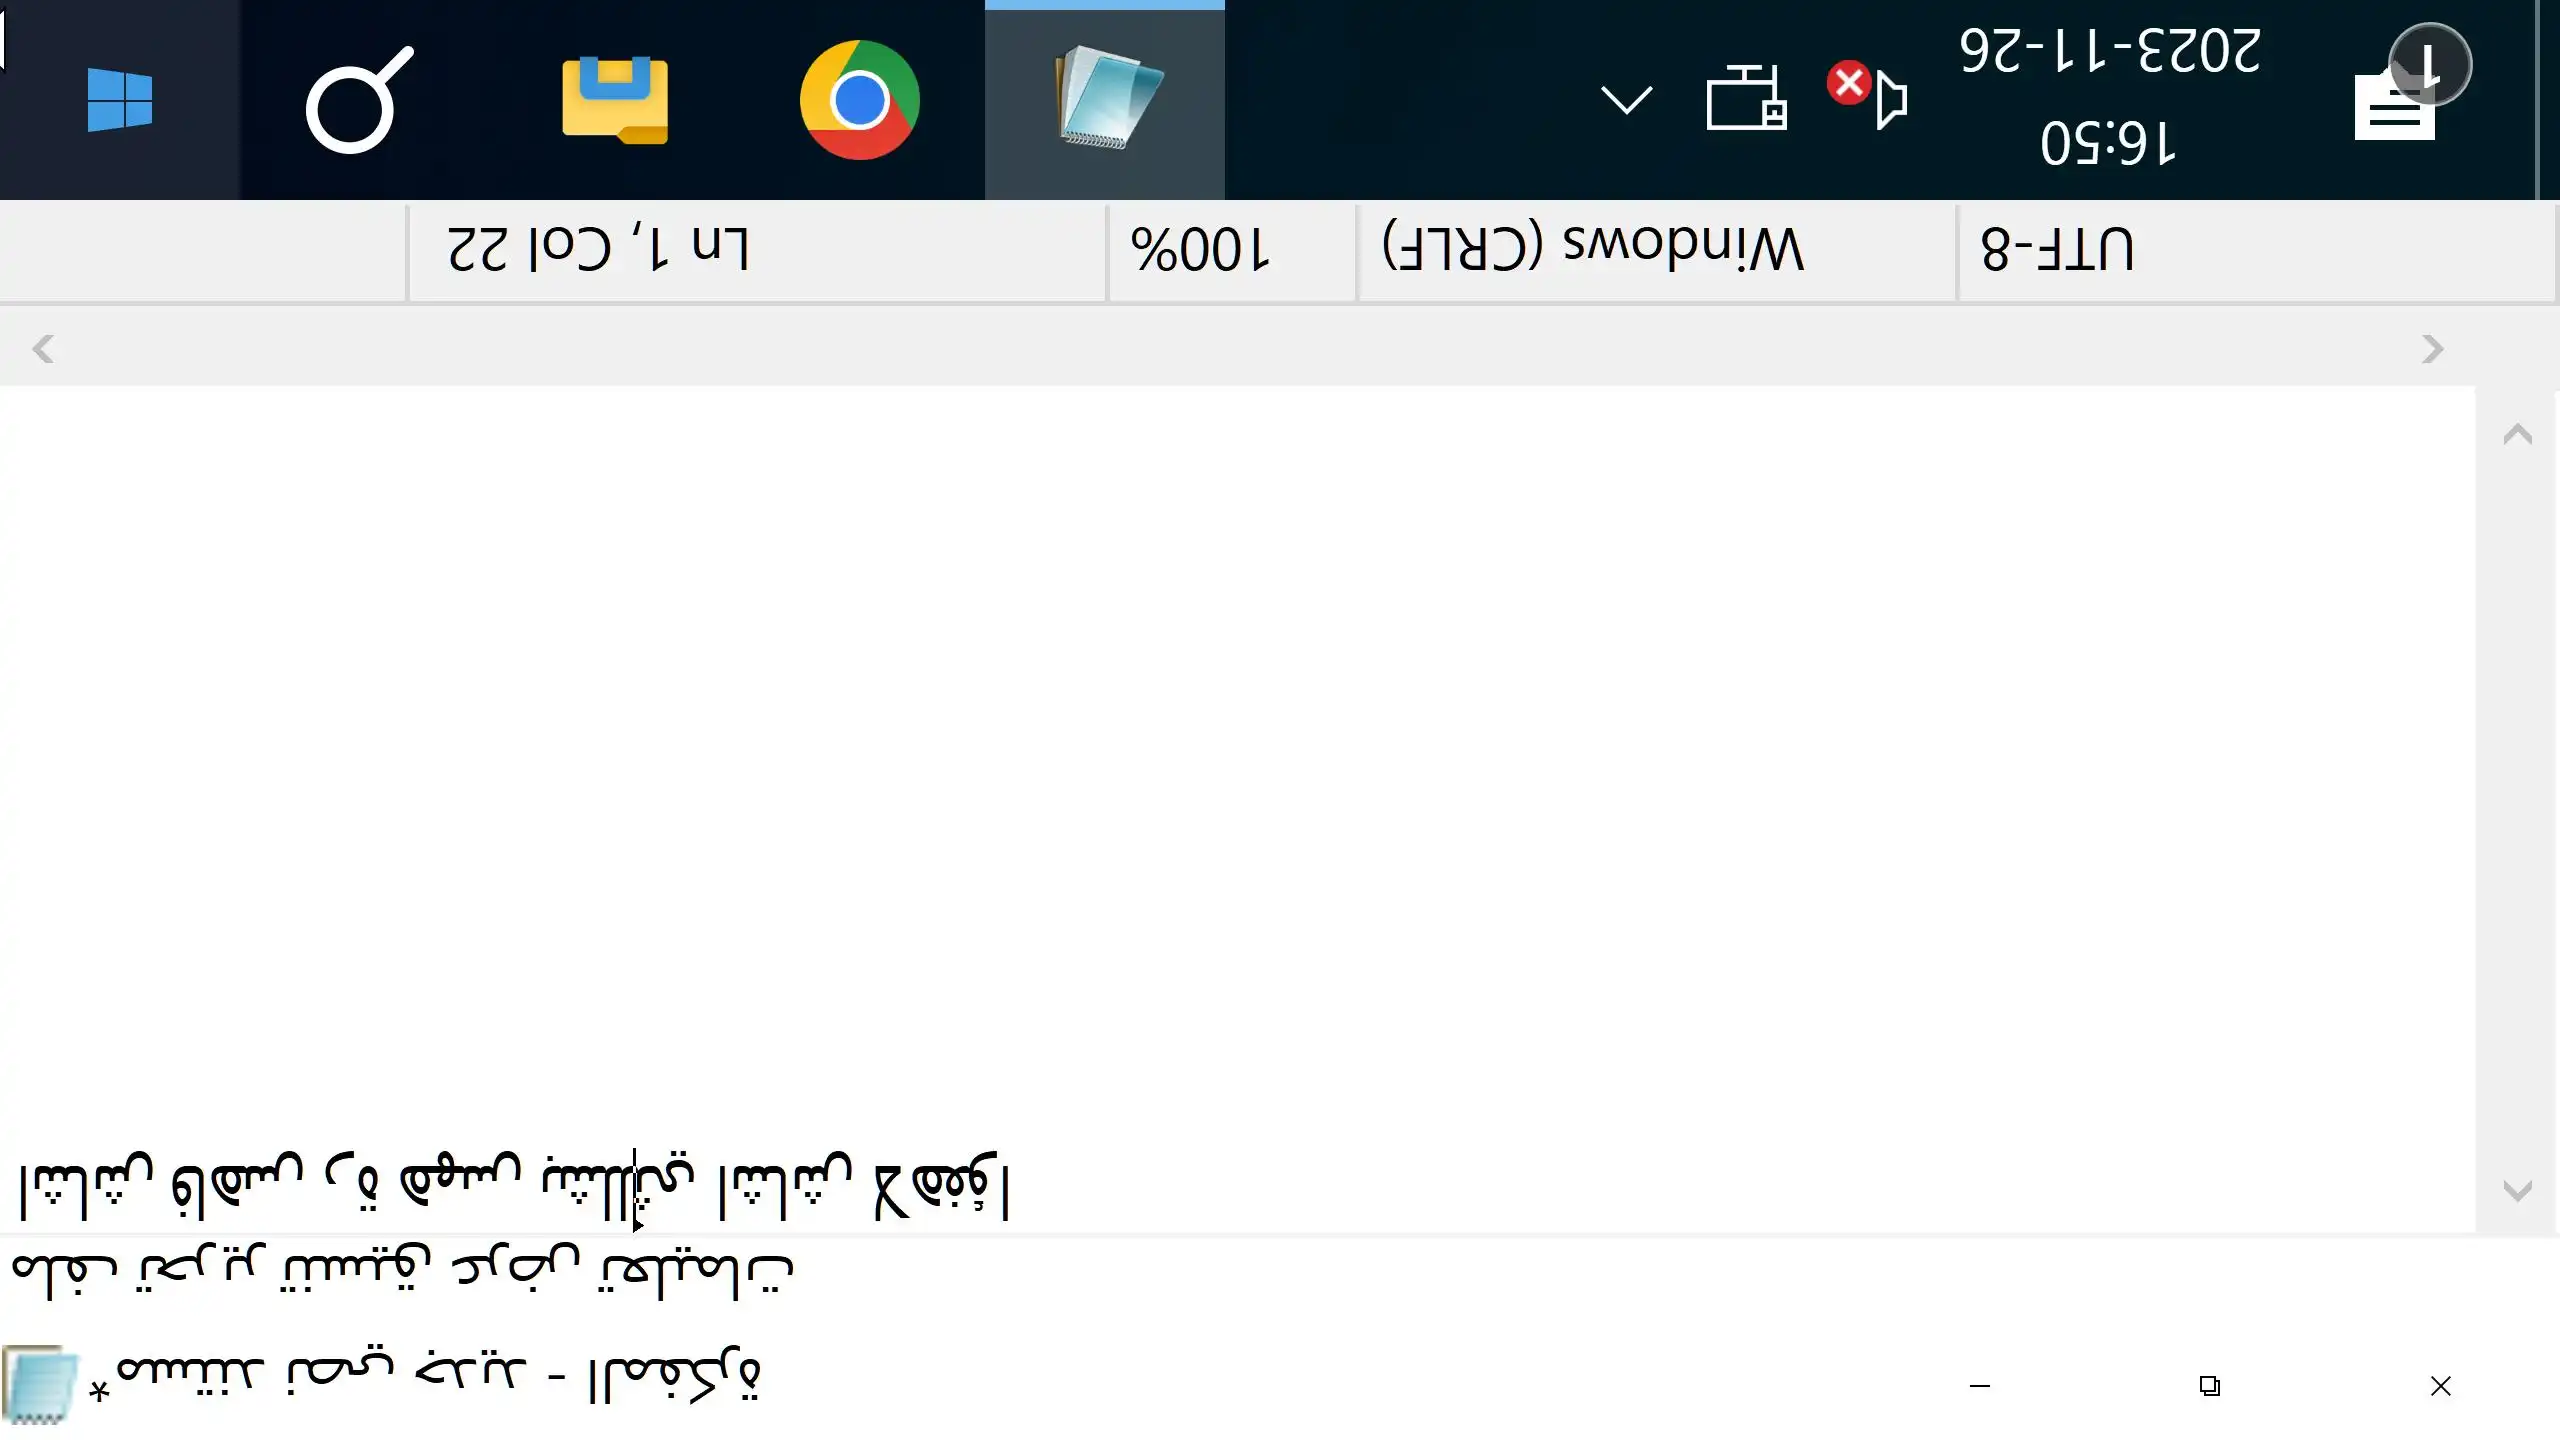This screenshot has width=2560, height=1440.
Task: Open the Windows Start menu
Action: click(x=119, y=100)
